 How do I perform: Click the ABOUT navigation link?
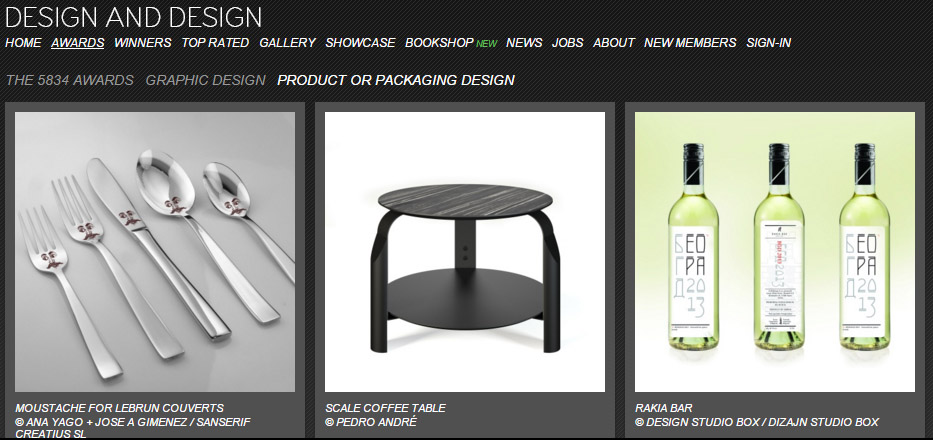click(614, 43)
